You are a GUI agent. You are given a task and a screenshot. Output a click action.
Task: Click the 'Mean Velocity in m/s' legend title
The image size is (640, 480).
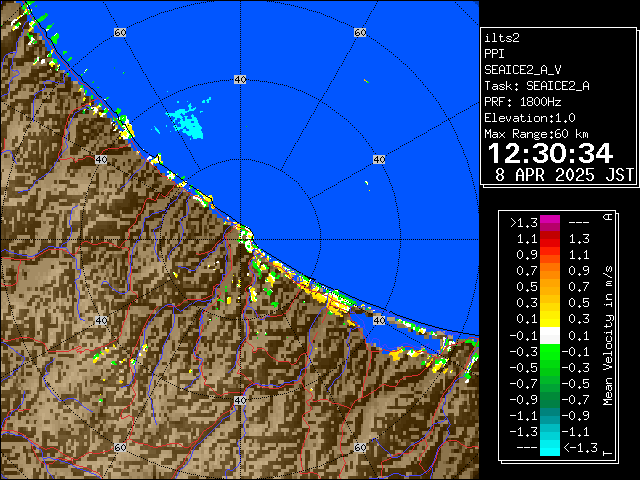608,336
